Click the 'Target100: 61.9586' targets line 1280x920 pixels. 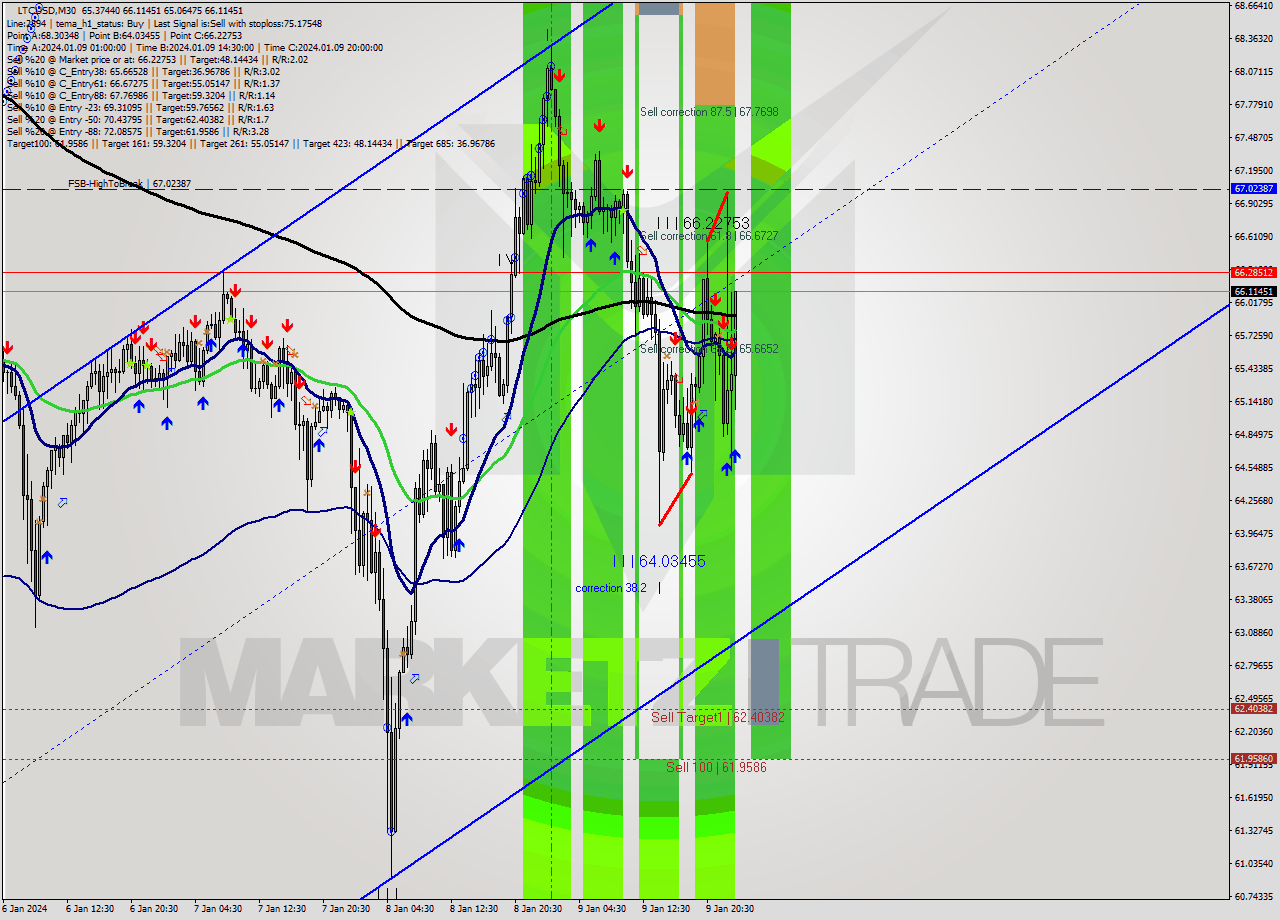(251, 143)
